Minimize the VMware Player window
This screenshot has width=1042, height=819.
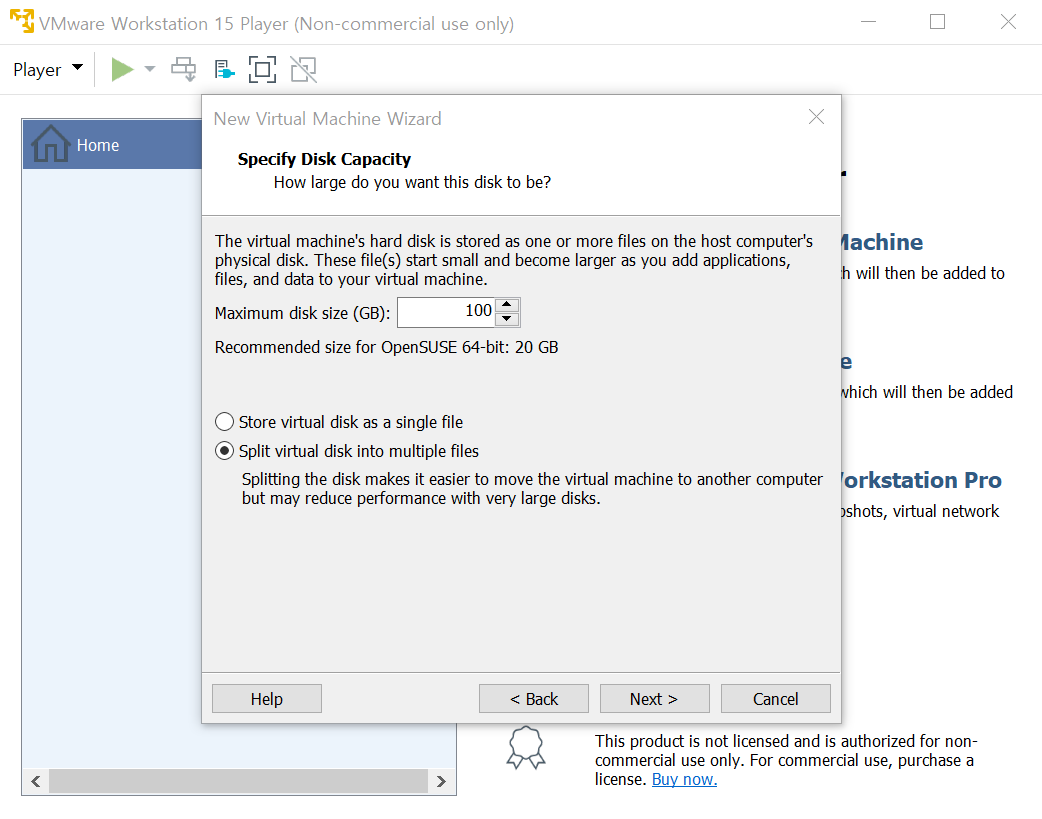869,22
